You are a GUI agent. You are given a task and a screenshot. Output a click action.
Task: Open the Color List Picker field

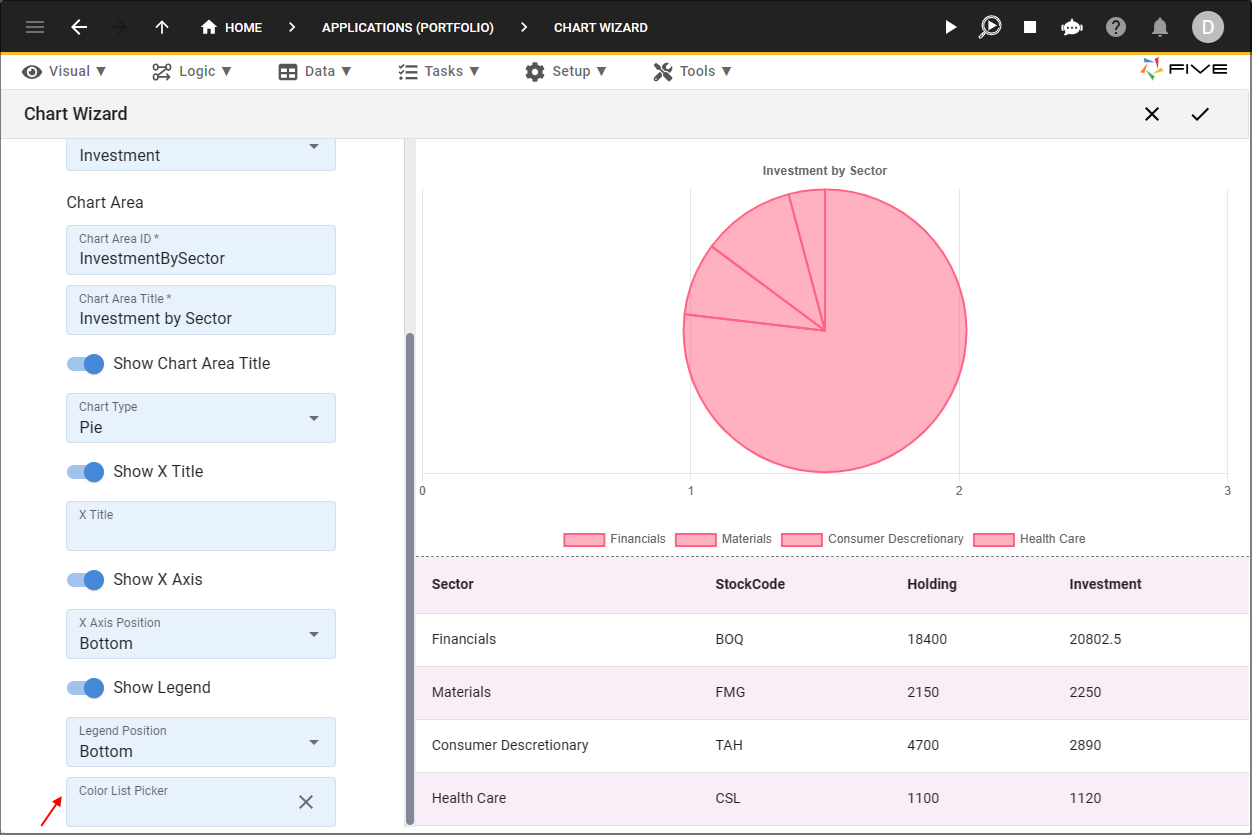tap(201, 802)
